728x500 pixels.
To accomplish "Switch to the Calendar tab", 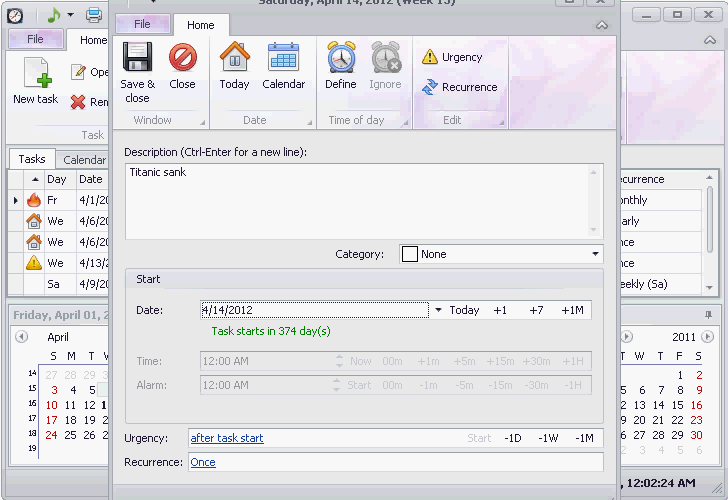I will pos(84,160).
